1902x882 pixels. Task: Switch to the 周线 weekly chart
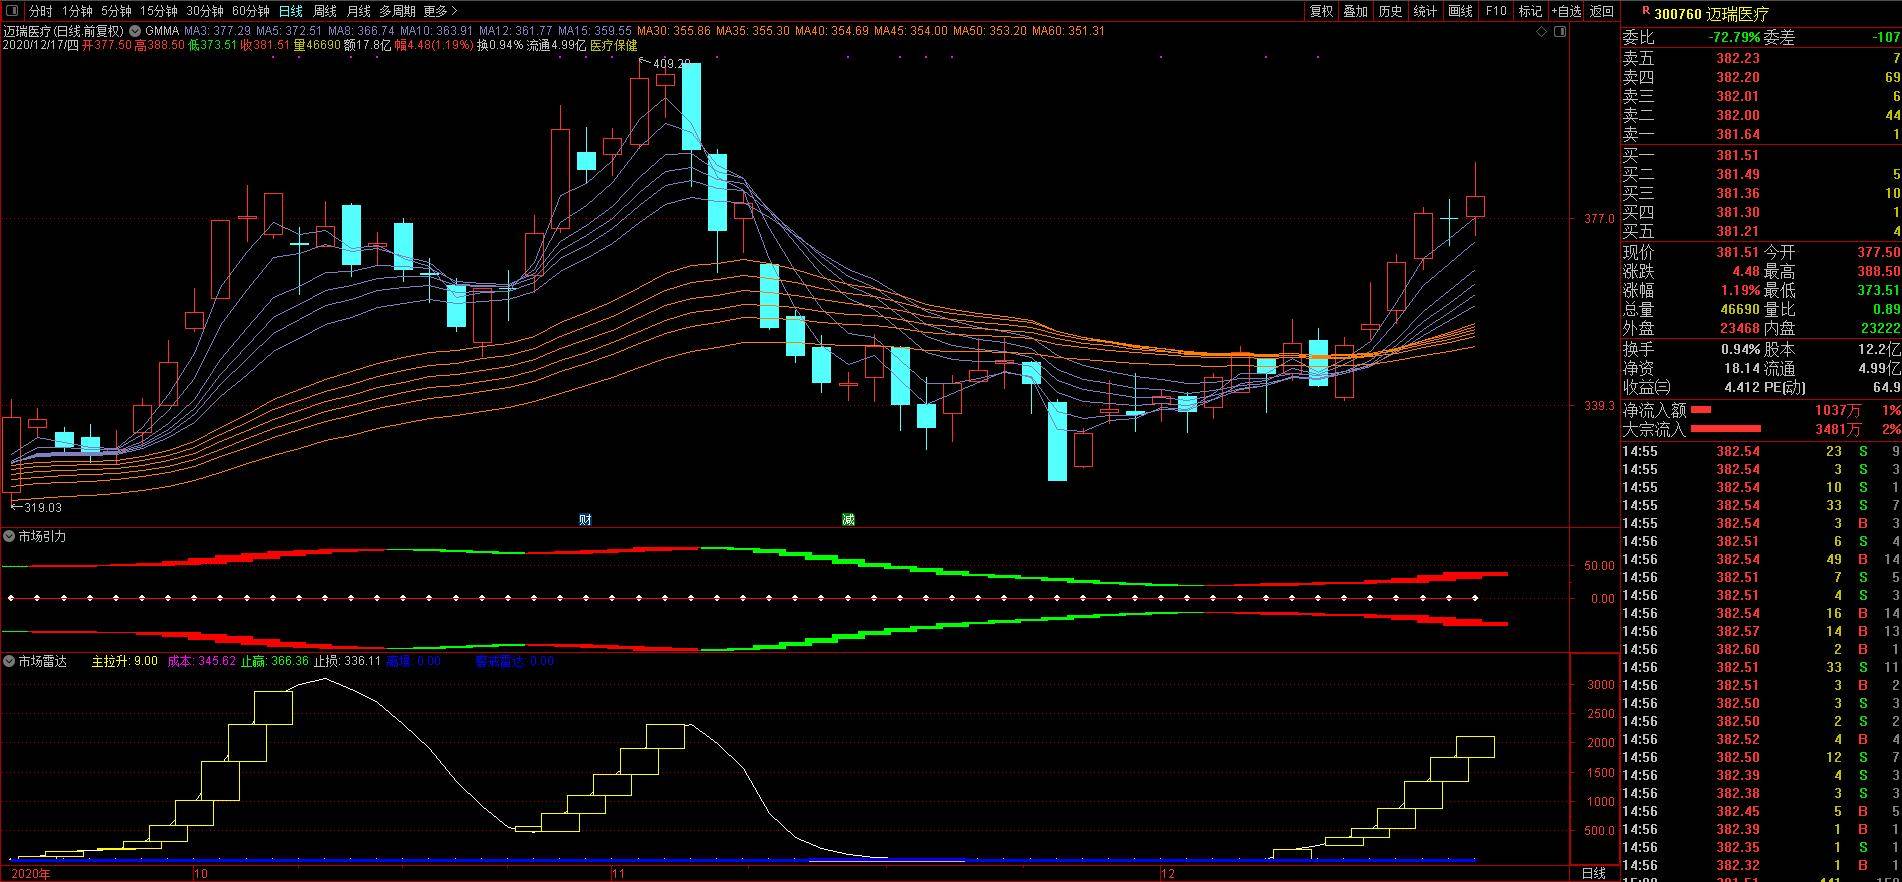(x=324, y=11)
